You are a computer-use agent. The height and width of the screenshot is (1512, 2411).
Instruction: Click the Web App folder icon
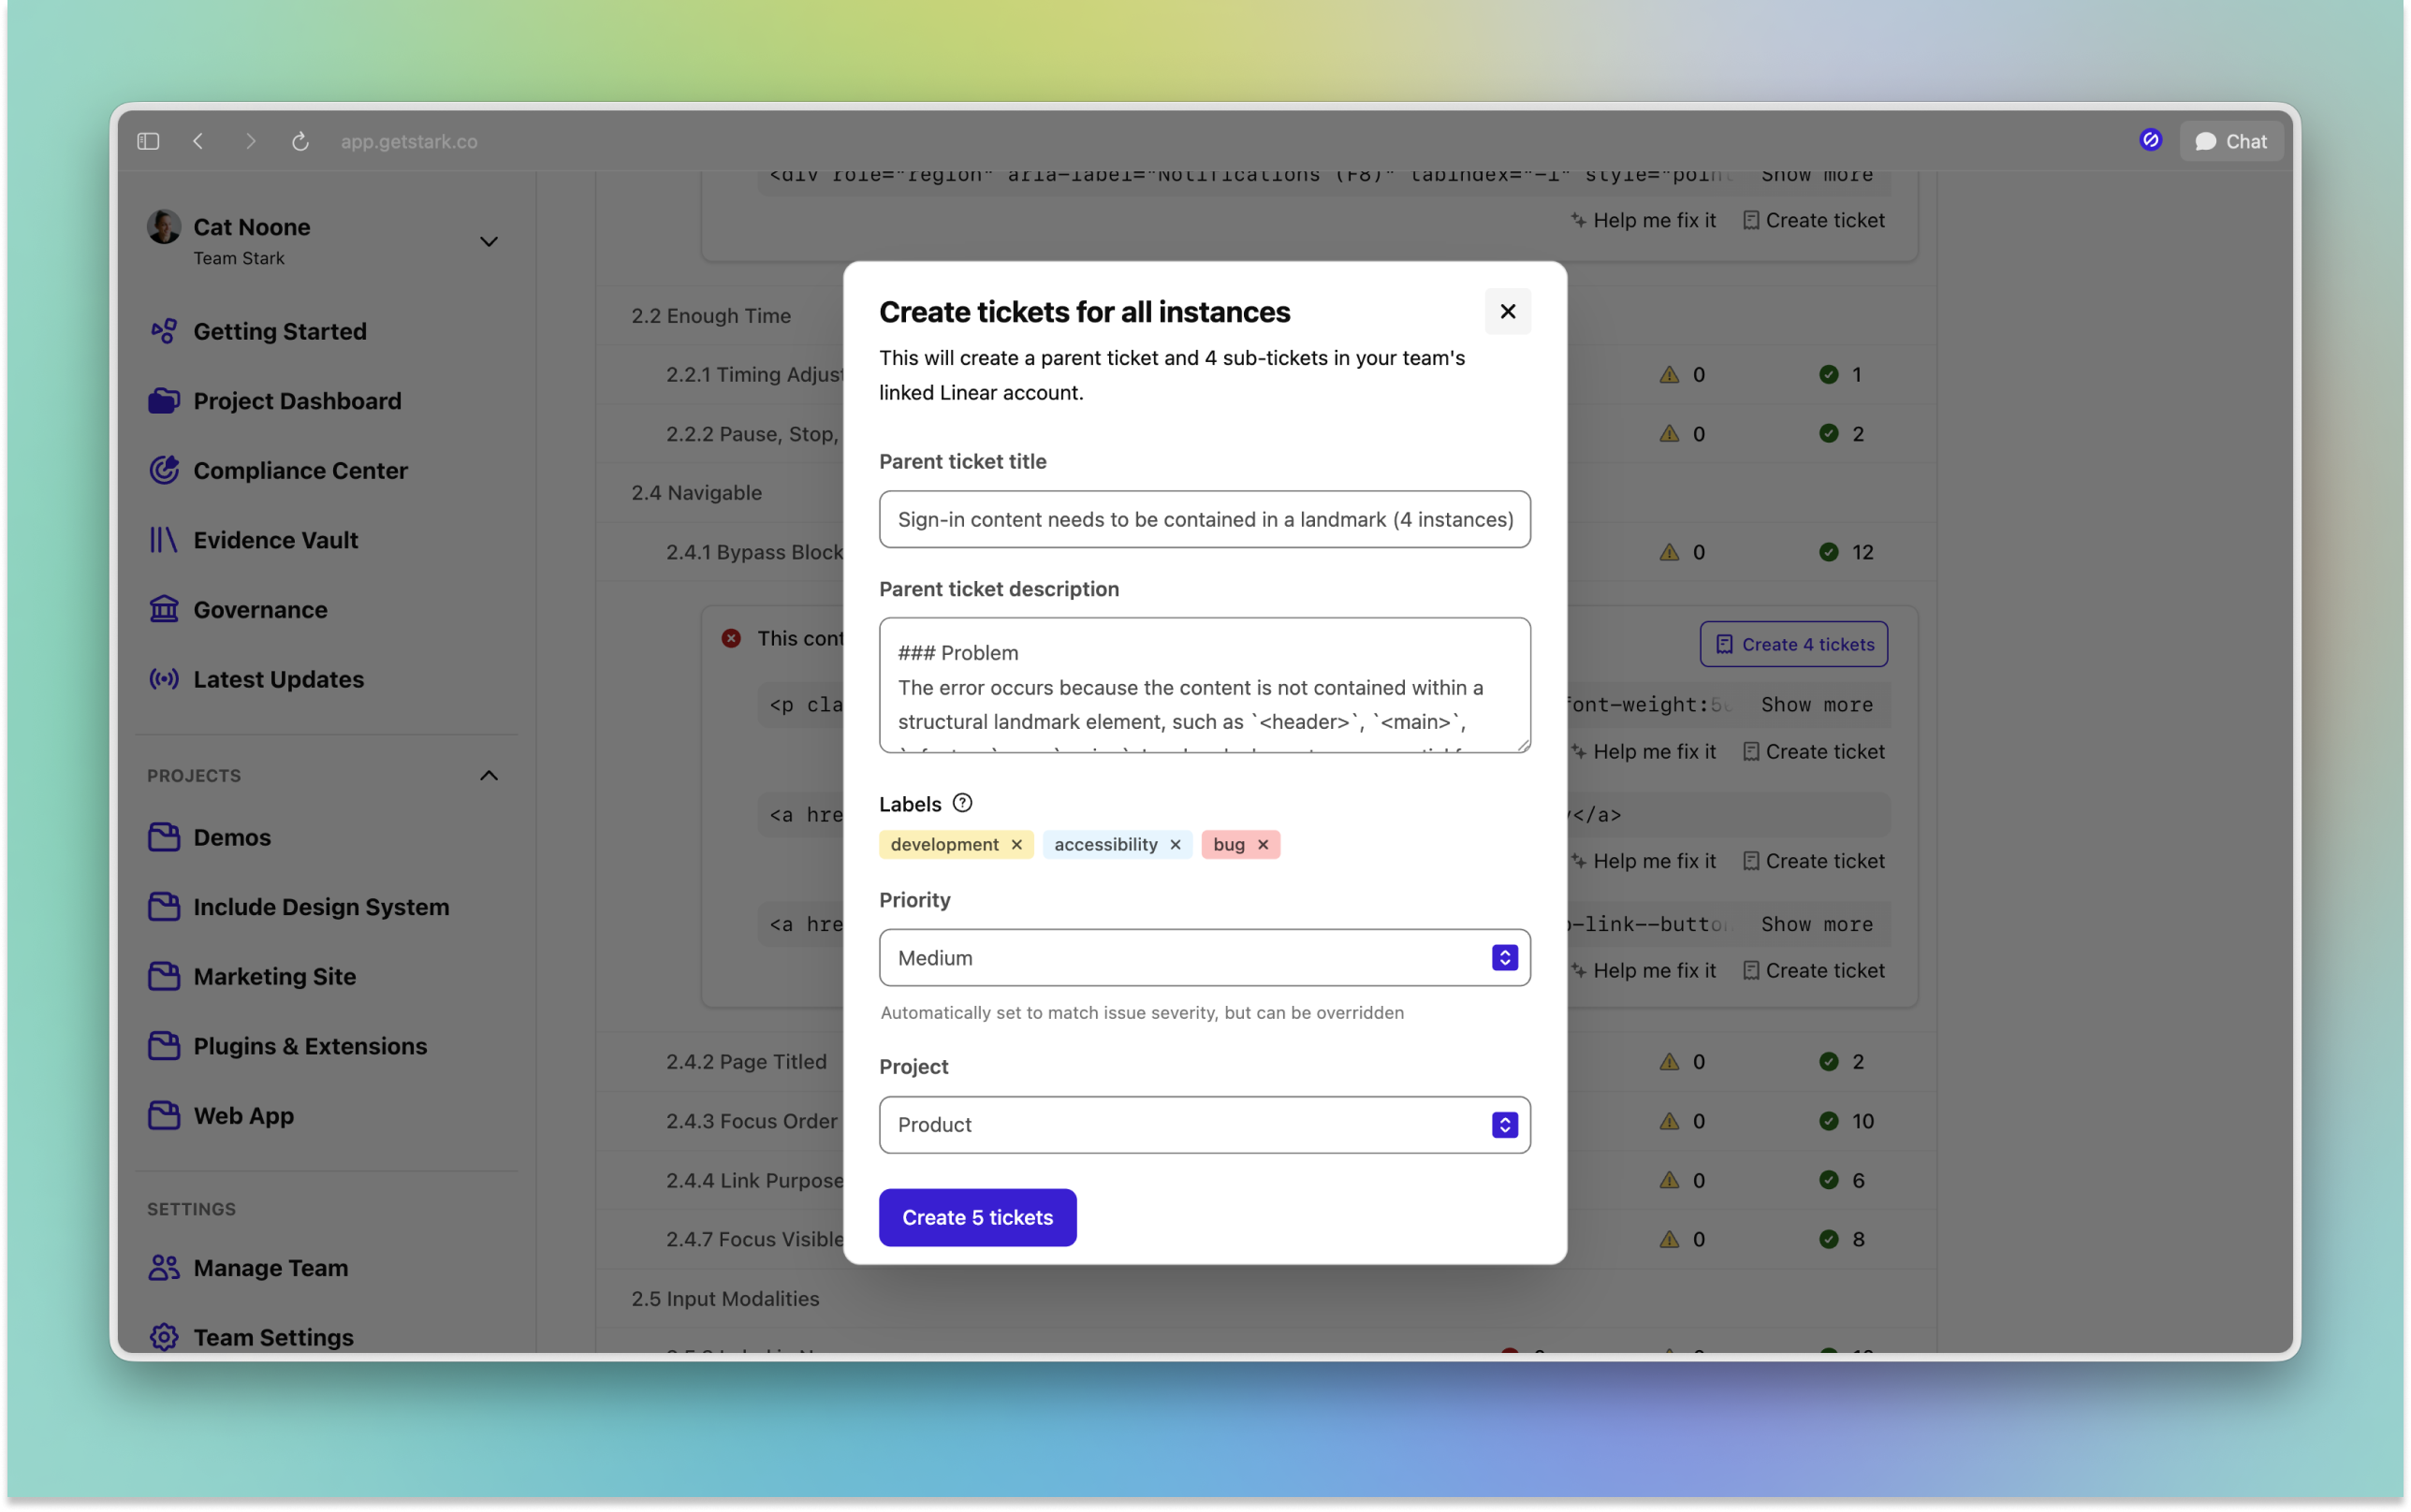click(164, 1115)
